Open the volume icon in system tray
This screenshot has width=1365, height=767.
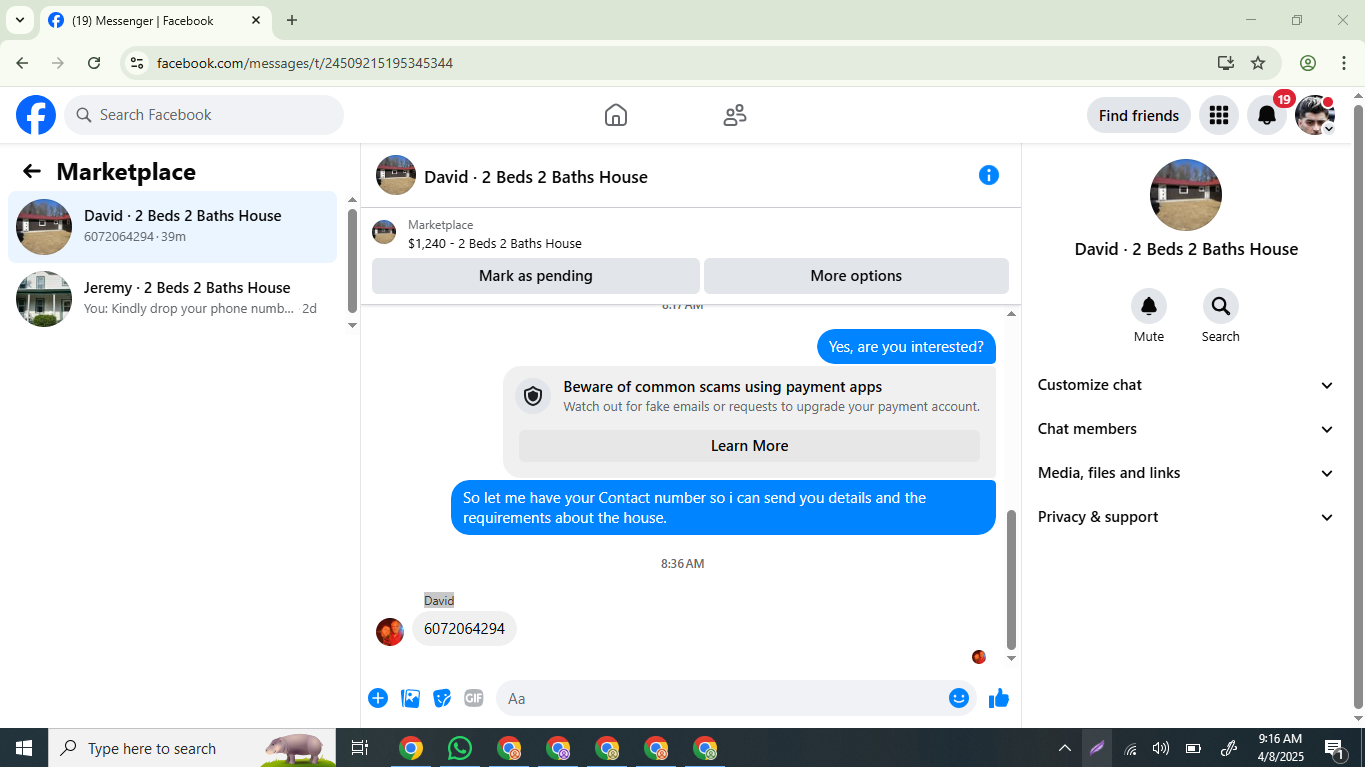click(x=1161, y=748)
